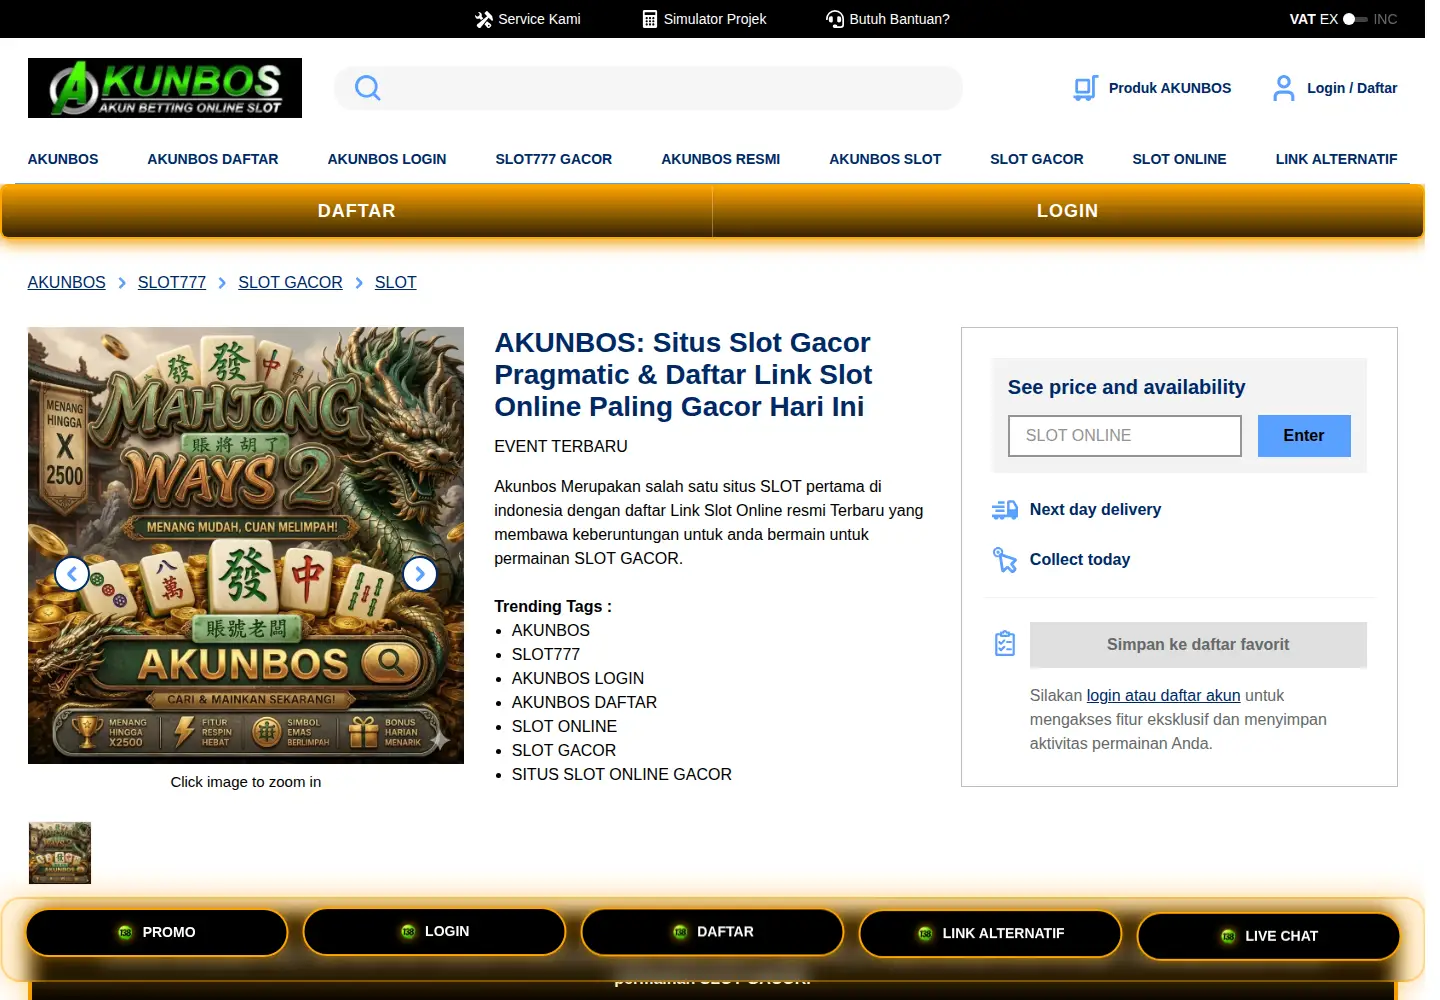1440x1000 pixels.
Task: Click the Login / Daftar text link
Action: 1352,88
